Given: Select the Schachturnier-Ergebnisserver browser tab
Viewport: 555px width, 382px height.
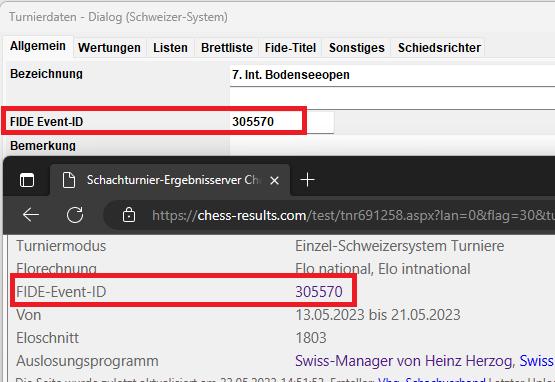Looking at the screenshot, I should [x=170, y=180].
